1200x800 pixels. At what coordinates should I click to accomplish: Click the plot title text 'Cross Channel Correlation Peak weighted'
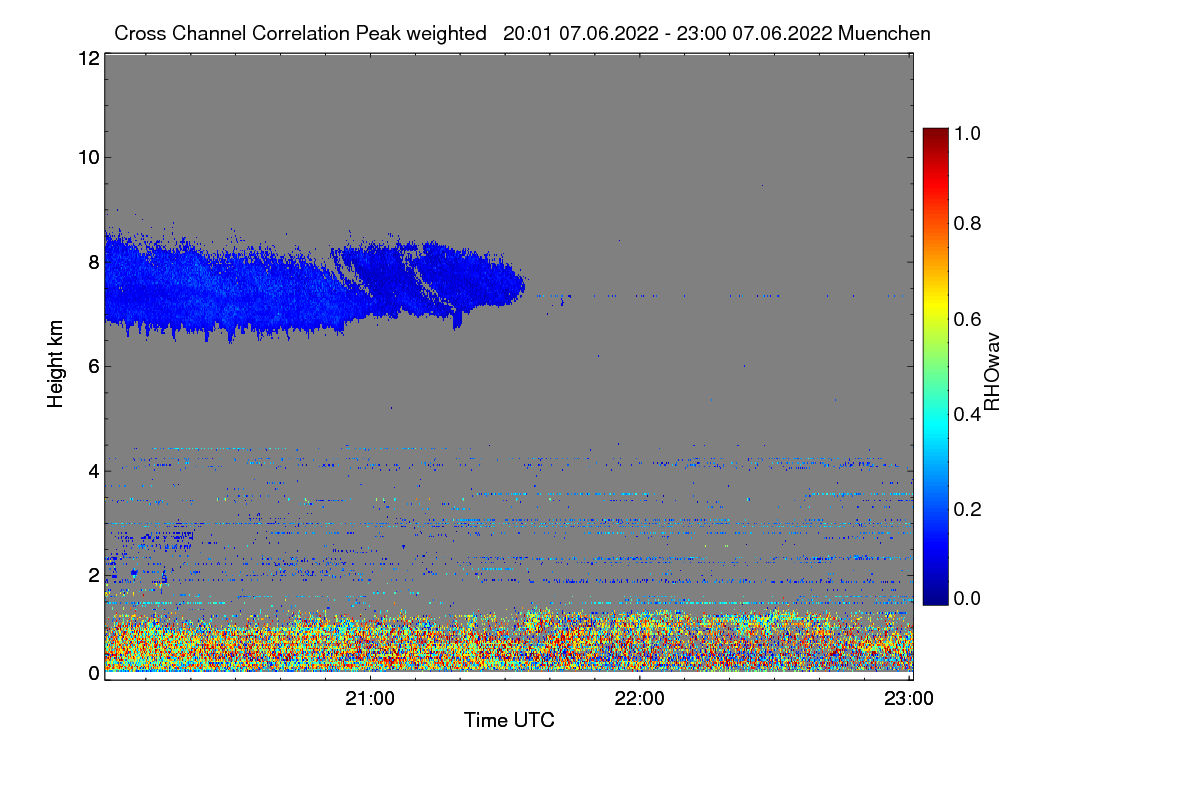(301, 33)
